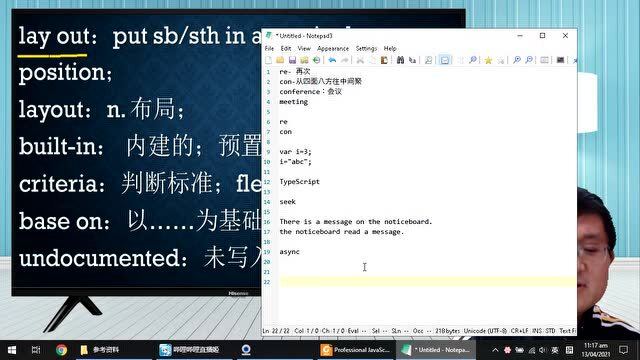Click line 16 noticeboard sentence
The height and width of the screenshot is (360, 640).
[x=356, y=222]
